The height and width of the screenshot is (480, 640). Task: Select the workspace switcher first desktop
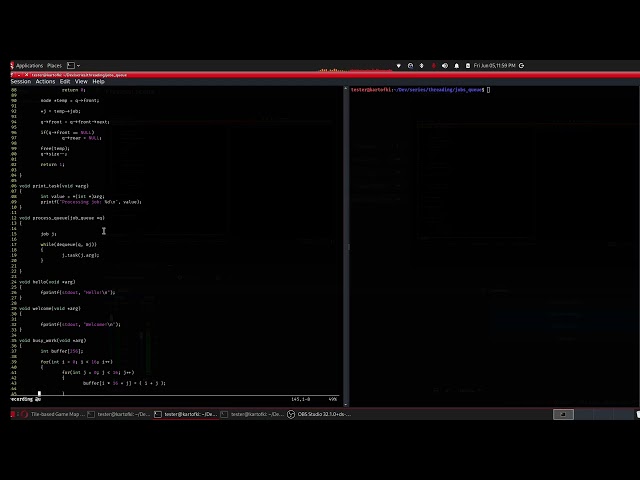[563, 414]
